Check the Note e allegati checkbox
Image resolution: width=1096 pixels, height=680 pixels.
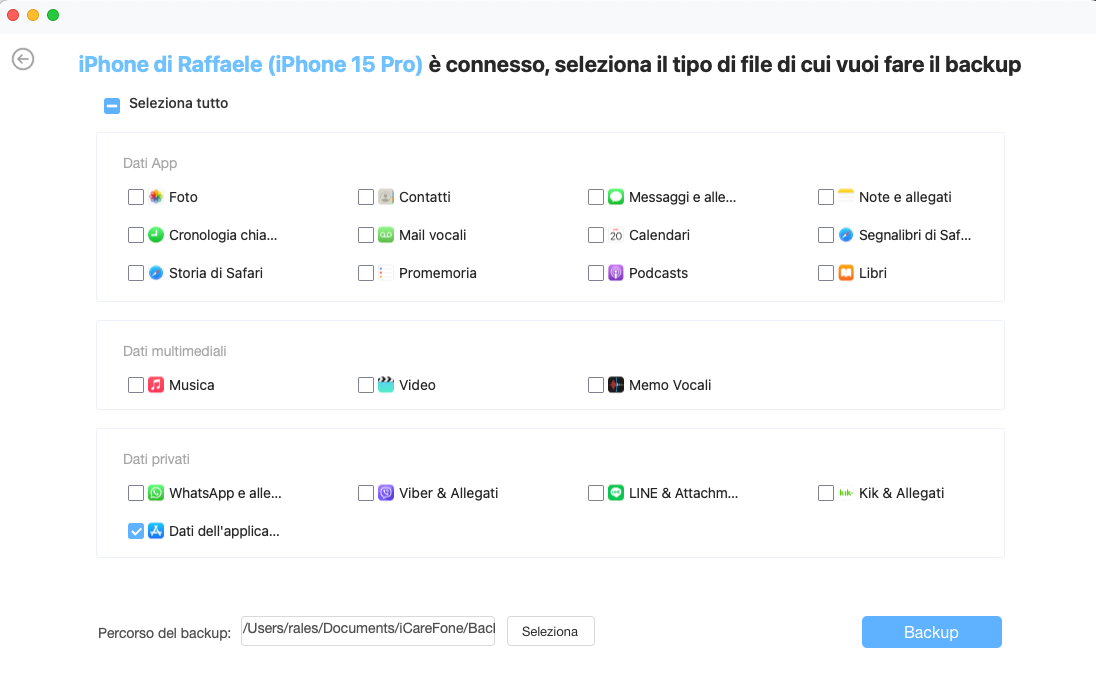tap(826, 197)
